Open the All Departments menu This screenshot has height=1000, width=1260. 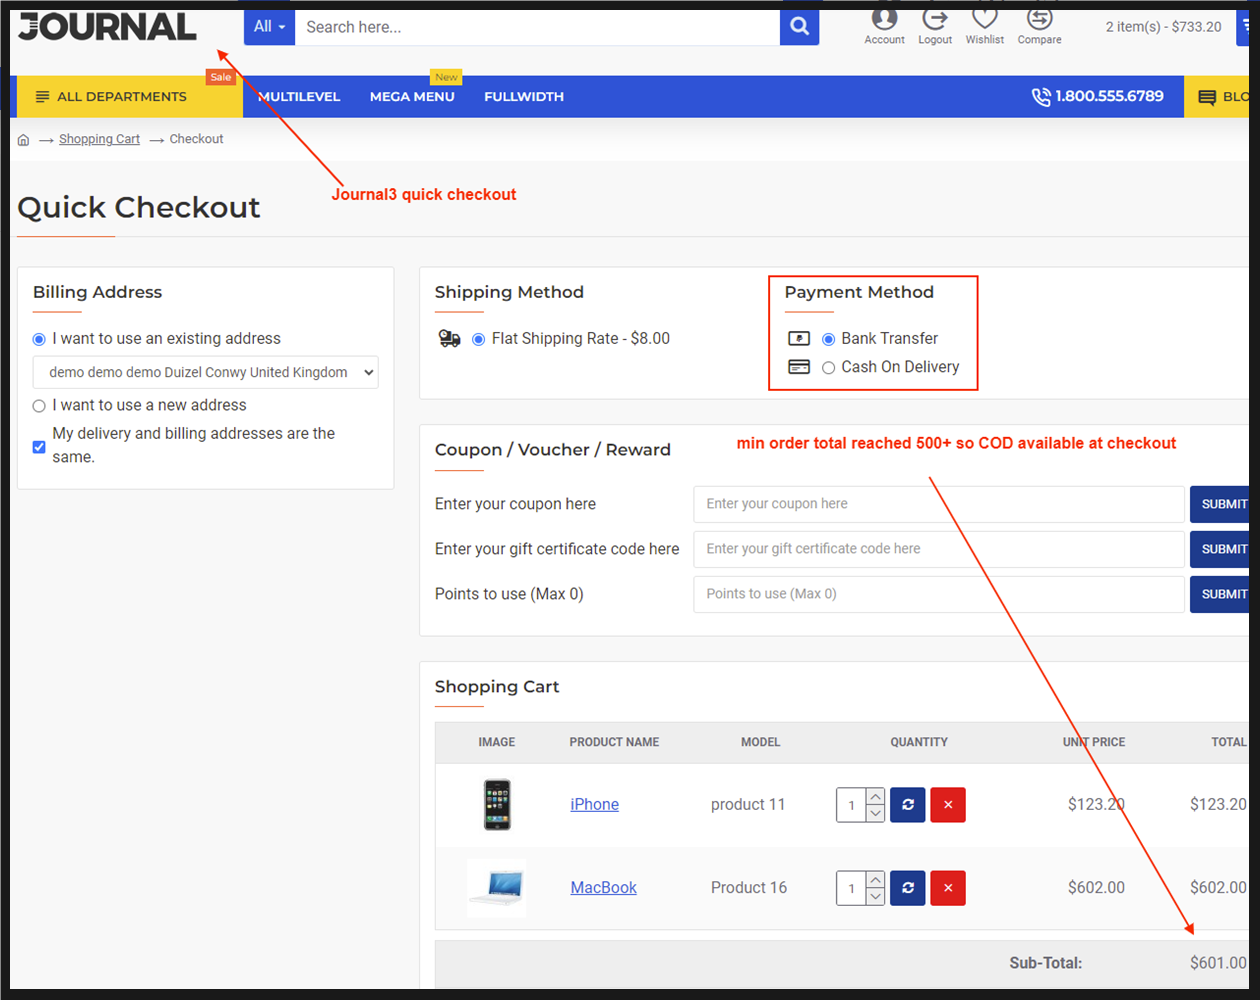tap(112, 97)
